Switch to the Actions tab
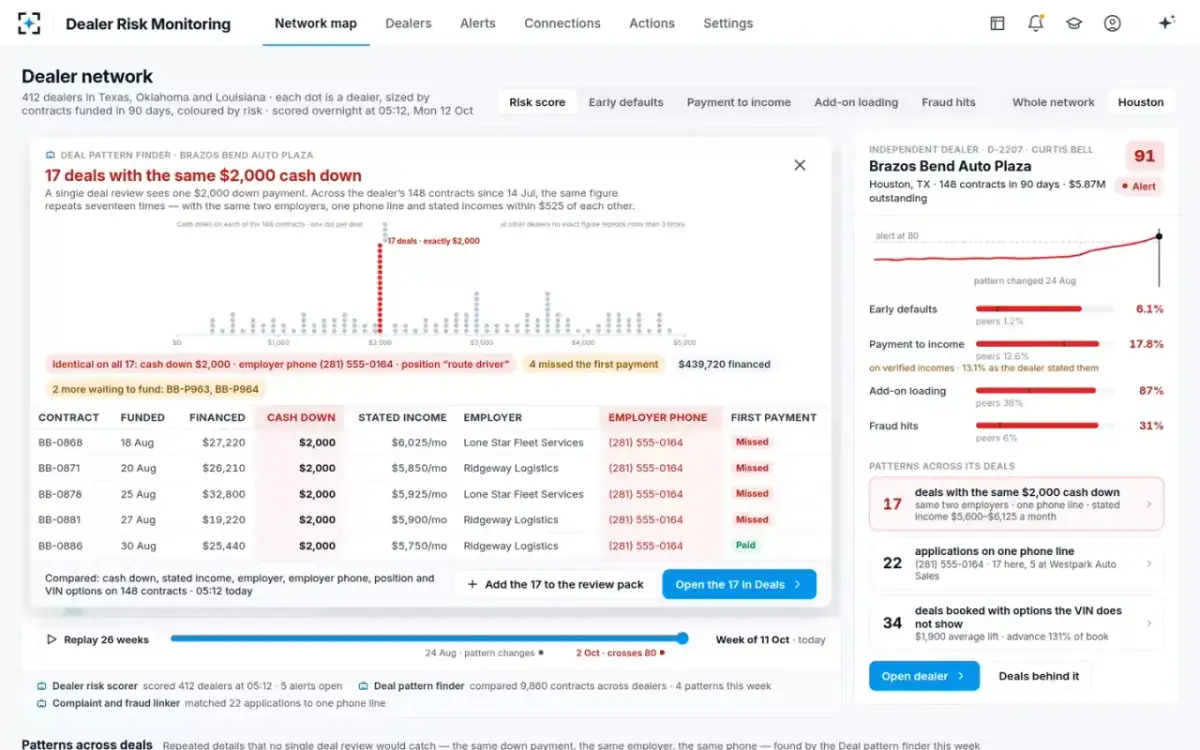This screenshot has height=750, width=1200. pos(652,23)
